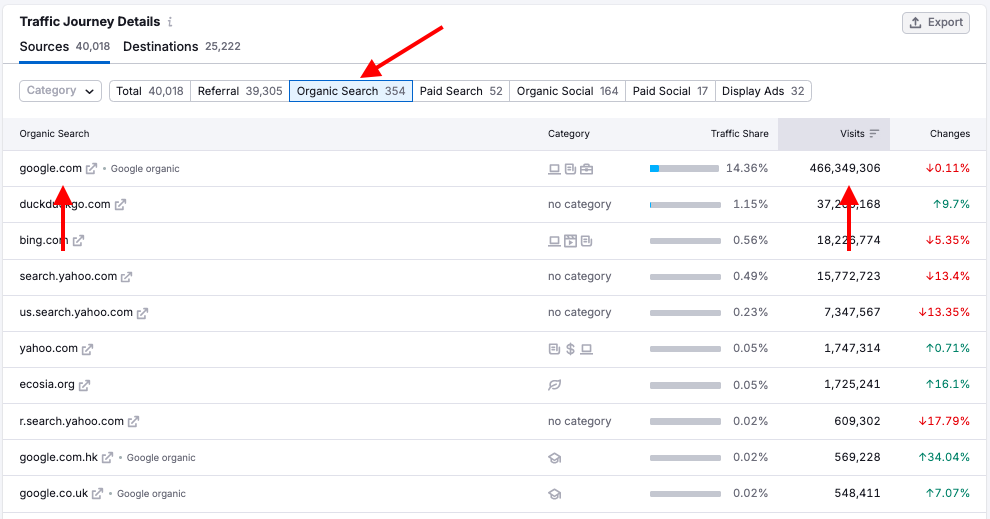
Task: Open the search.yahoo.com source link
Action: [x=68, y=277]
